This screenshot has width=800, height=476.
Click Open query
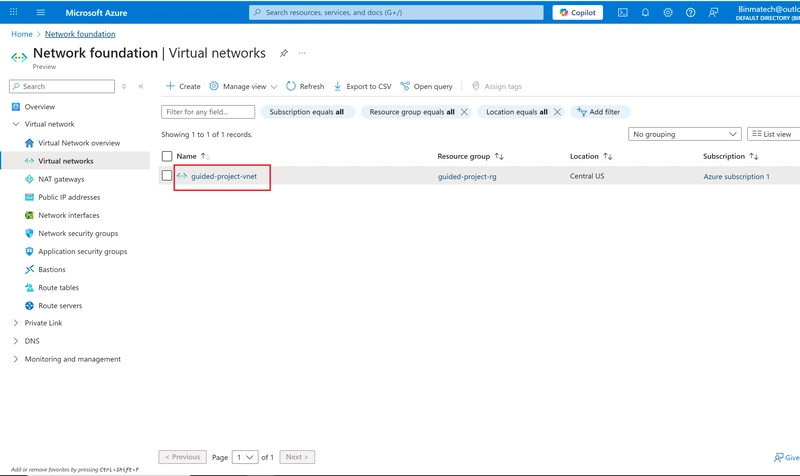click(427, 86)
